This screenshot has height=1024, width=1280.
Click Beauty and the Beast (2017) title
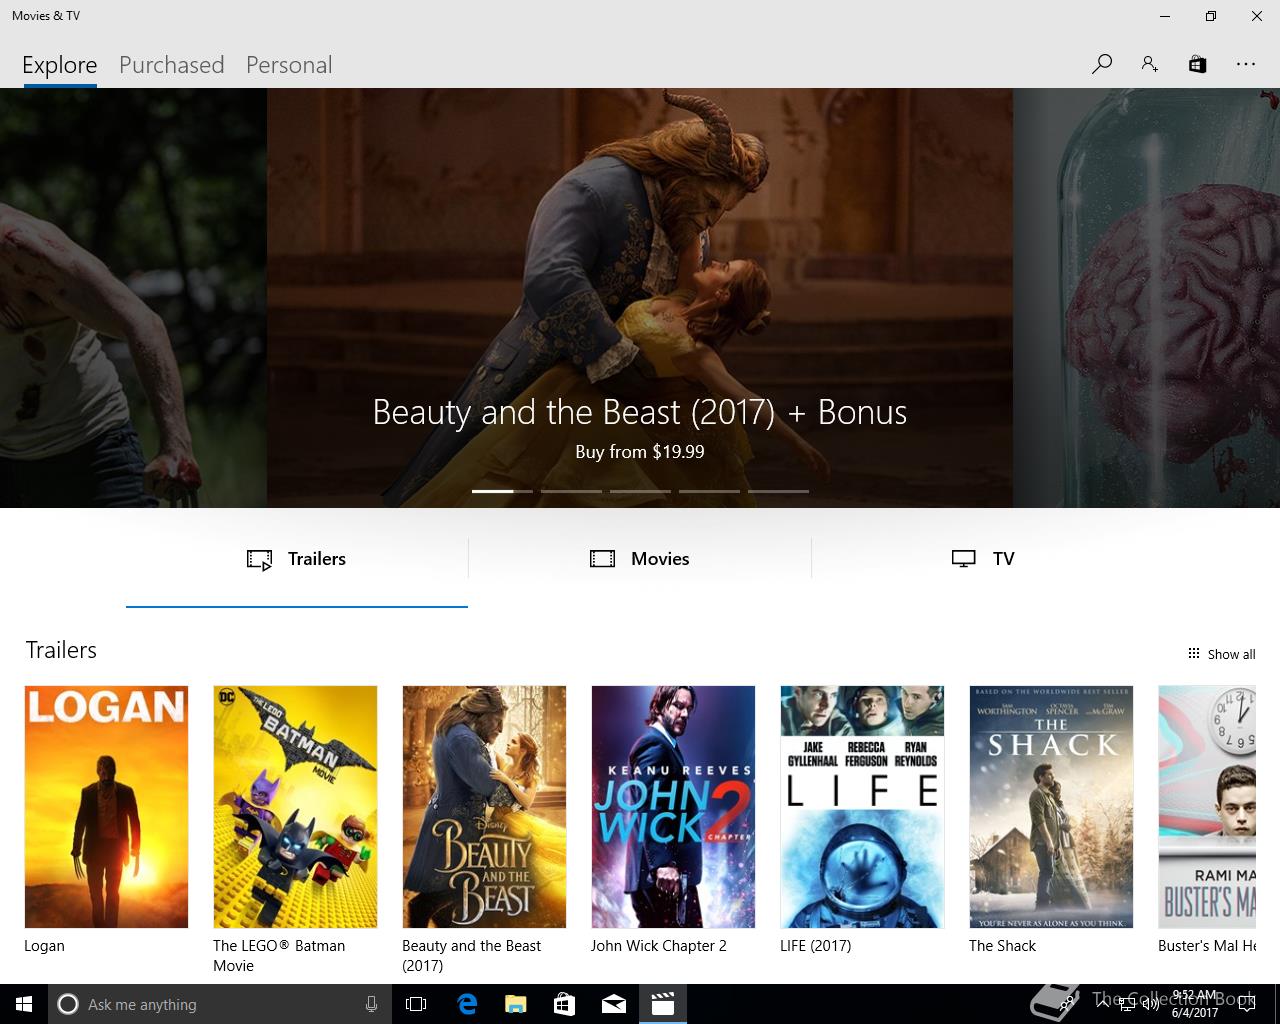coord(471,956)
